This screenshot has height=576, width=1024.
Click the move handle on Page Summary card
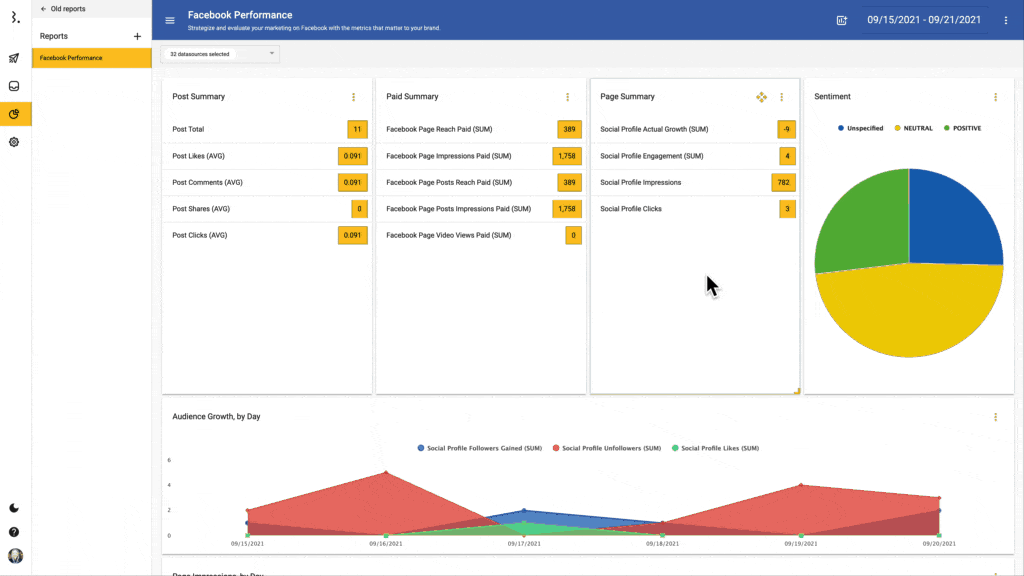tap(761, 97)
